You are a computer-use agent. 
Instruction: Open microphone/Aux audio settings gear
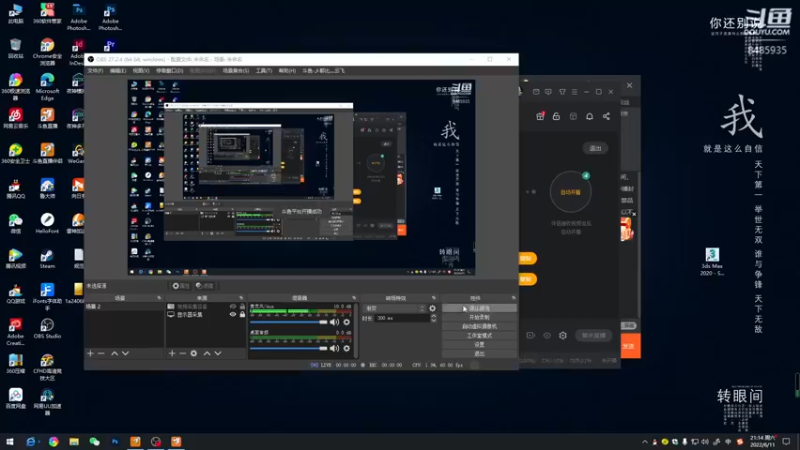point(347,322)
